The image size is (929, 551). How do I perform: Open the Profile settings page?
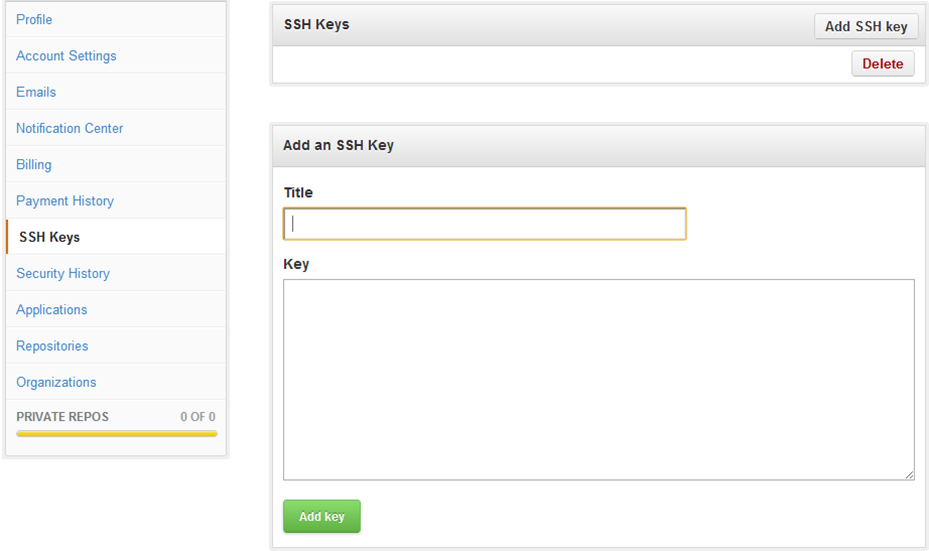tap(34, 20)
